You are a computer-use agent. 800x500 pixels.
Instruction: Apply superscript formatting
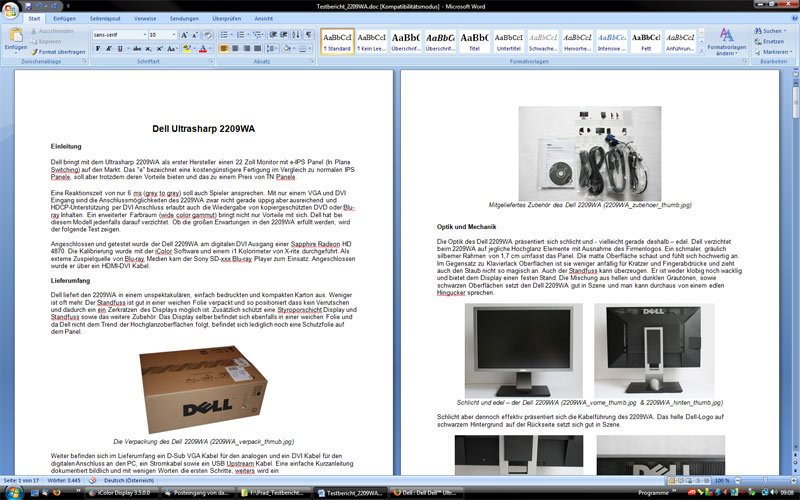tap(159, 48)
